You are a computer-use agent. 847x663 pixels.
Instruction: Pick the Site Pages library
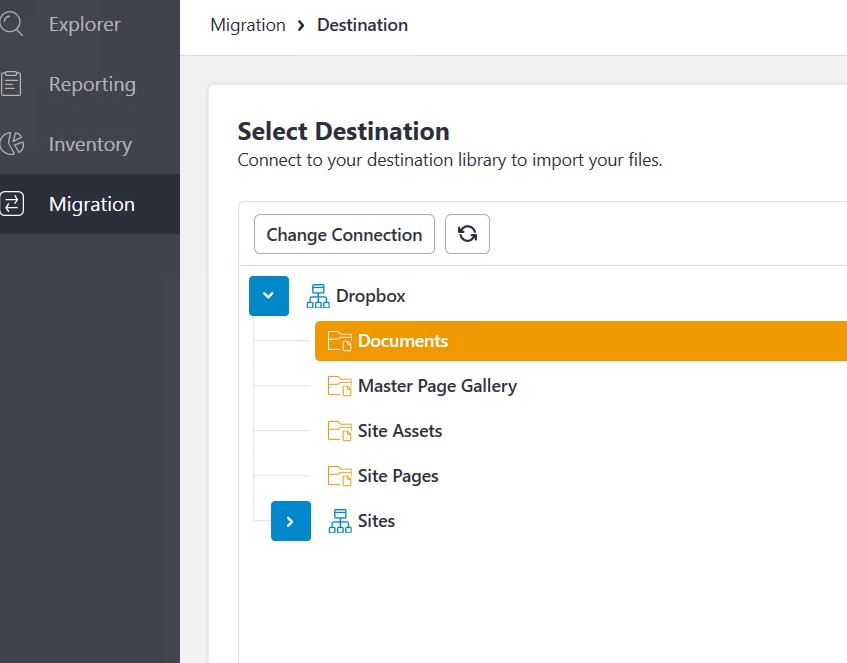click(398, 476)
